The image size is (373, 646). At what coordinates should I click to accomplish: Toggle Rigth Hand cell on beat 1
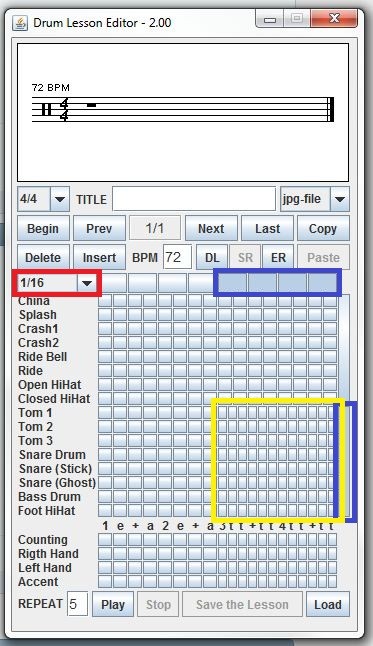click(105, 554)
